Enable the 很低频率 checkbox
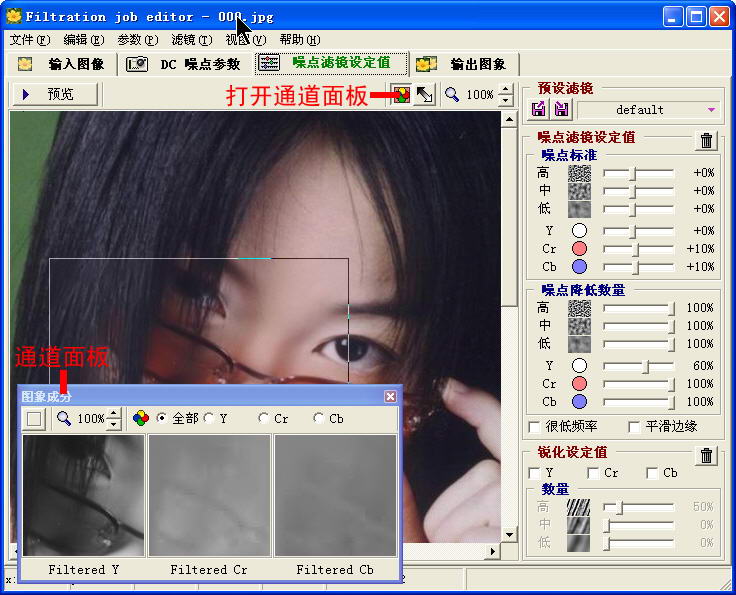 535,427
